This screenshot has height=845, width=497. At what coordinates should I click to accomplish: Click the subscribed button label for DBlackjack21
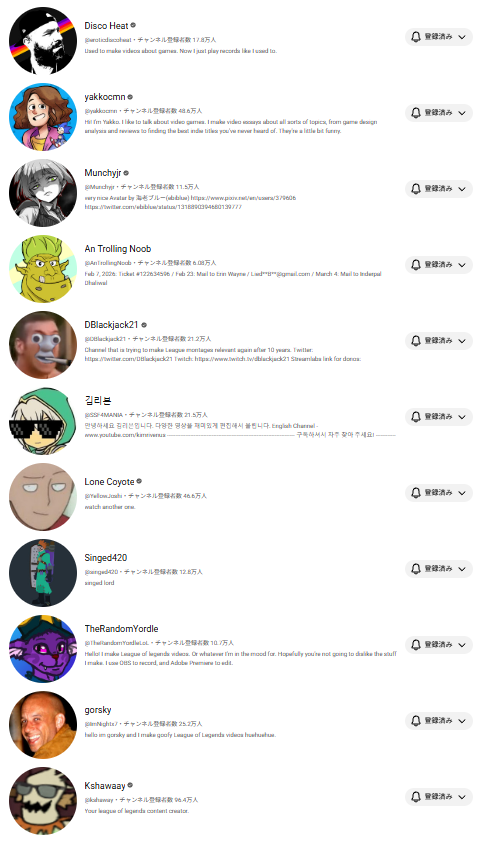(438, 341)
